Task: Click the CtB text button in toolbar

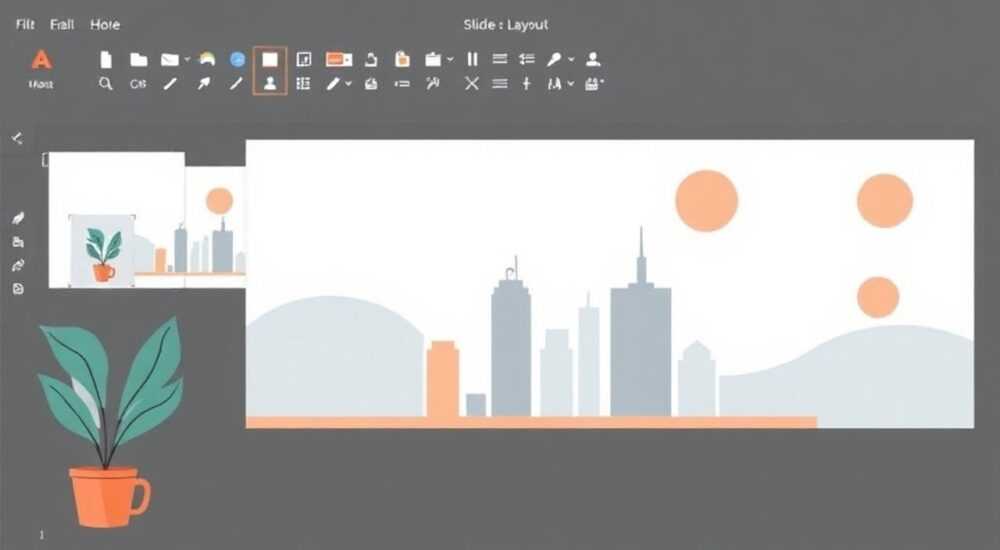Action: tap(138, 84)
